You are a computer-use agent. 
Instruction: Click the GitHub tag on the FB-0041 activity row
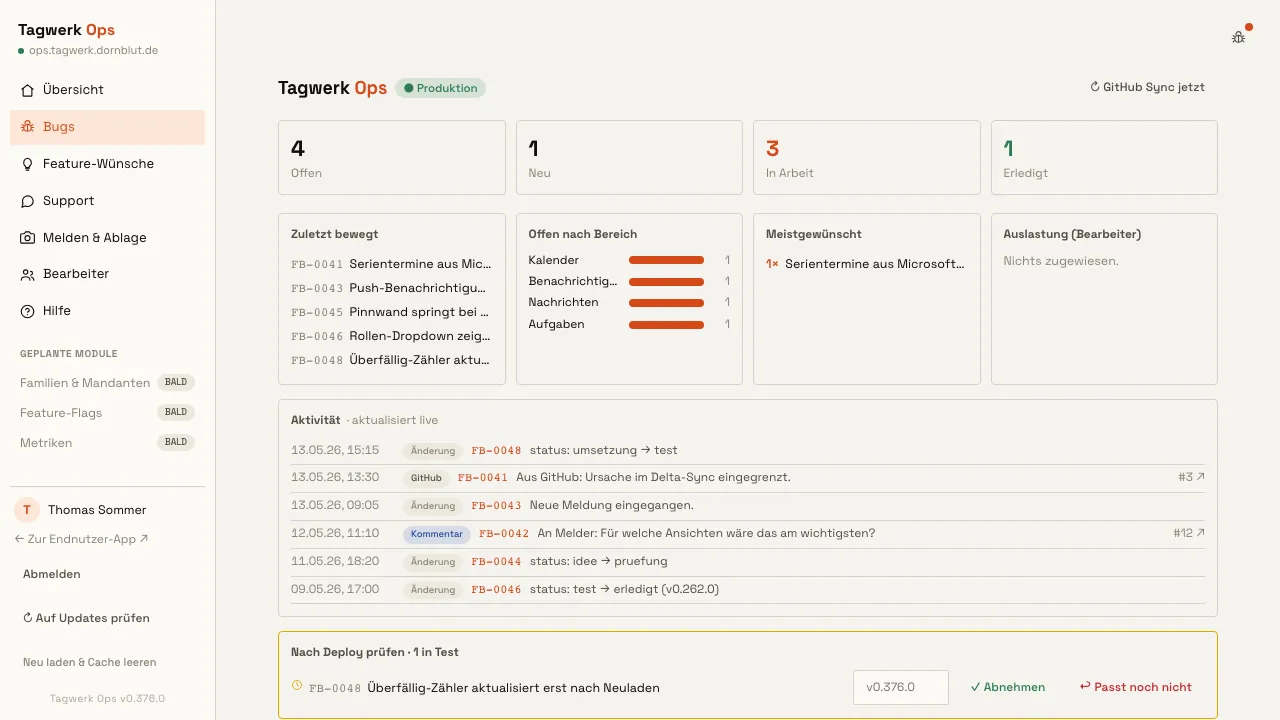pos(426,478)
